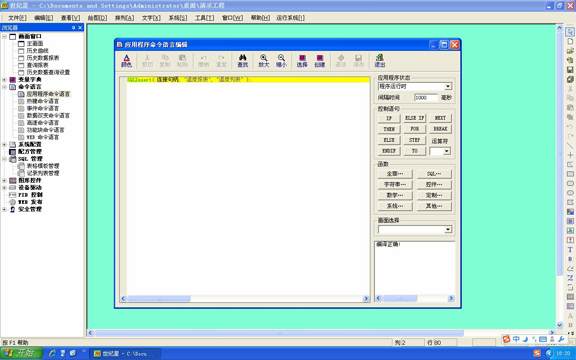
Task: Select 历史曲线 in the tree
Action: [37, 51]
